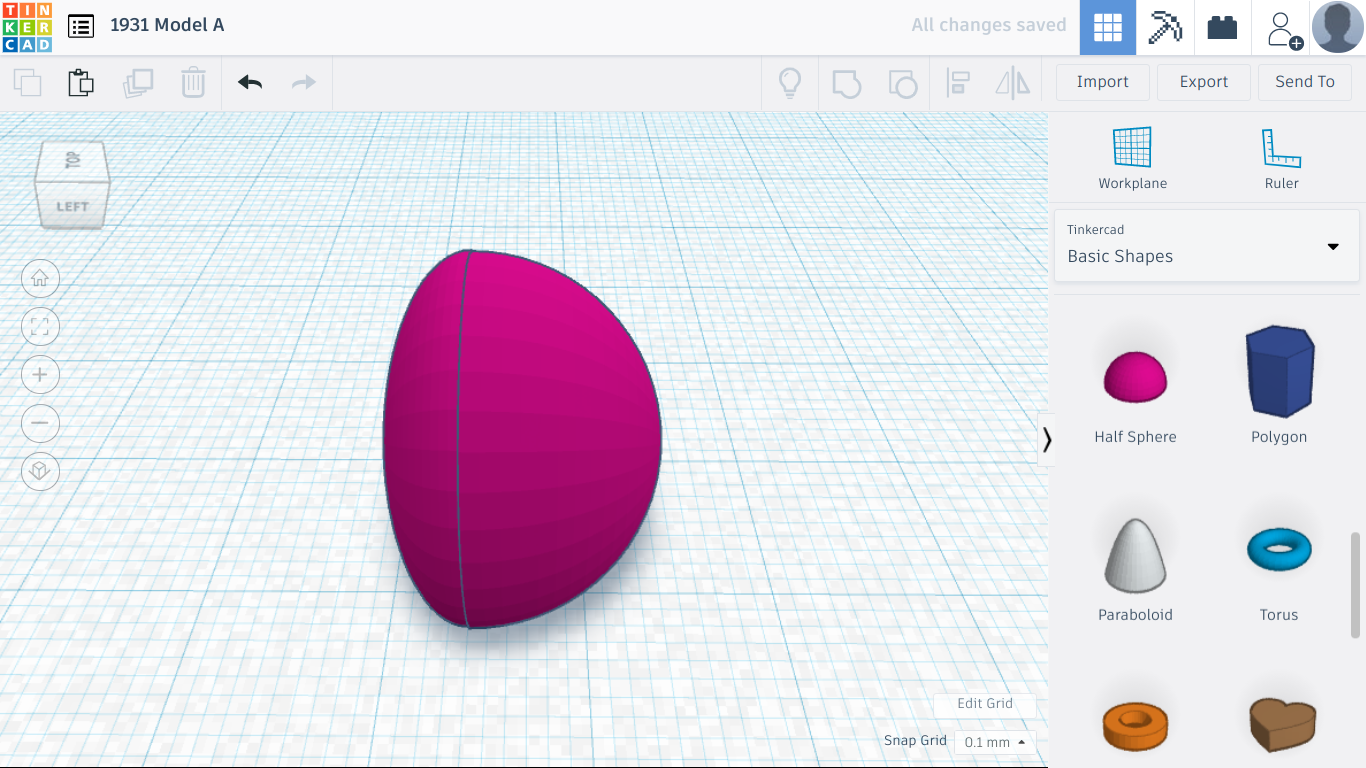Undo the last action
Viewport: 1366px width, 768px height.
(x=249, y=82)
